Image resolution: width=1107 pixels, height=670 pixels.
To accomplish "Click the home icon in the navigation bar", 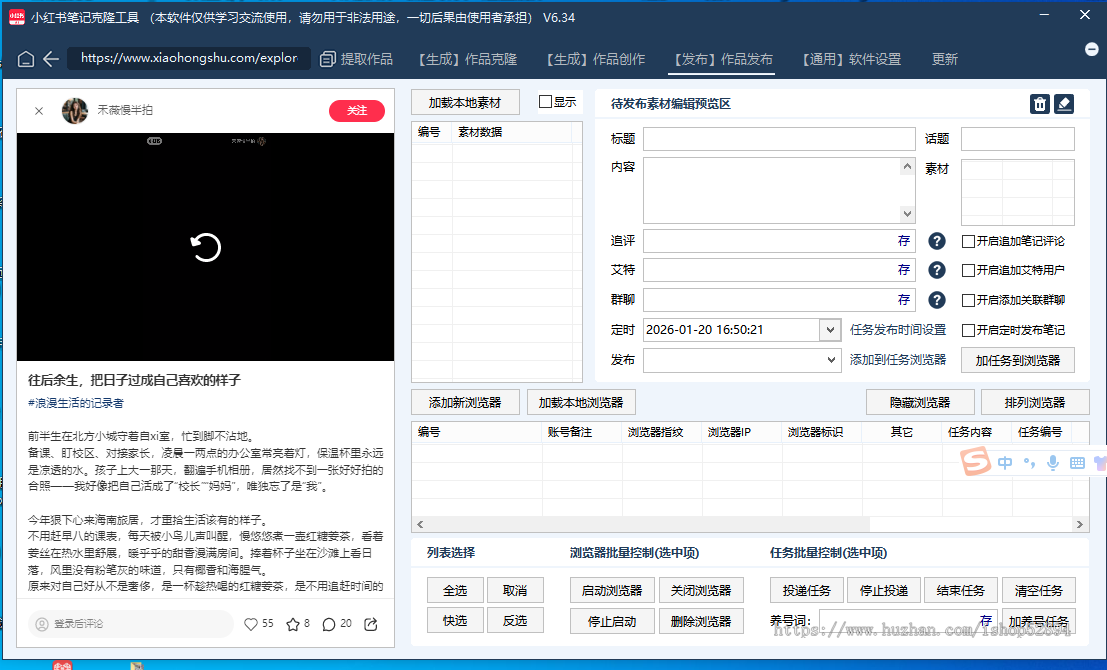I will pyautogui.click(x=25, y=59).
